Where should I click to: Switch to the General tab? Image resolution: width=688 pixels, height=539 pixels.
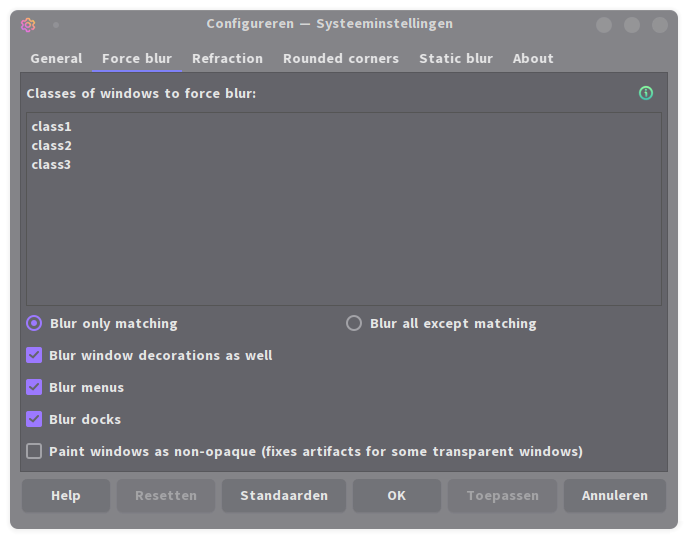56,59
